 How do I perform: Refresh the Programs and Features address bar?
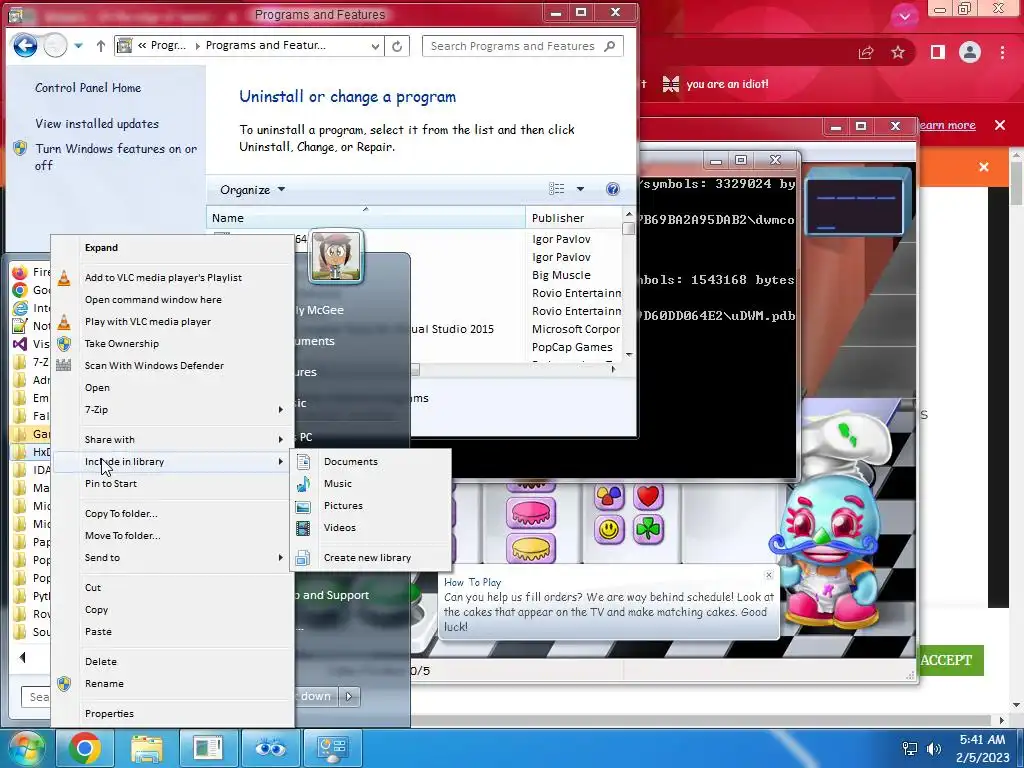397,46
